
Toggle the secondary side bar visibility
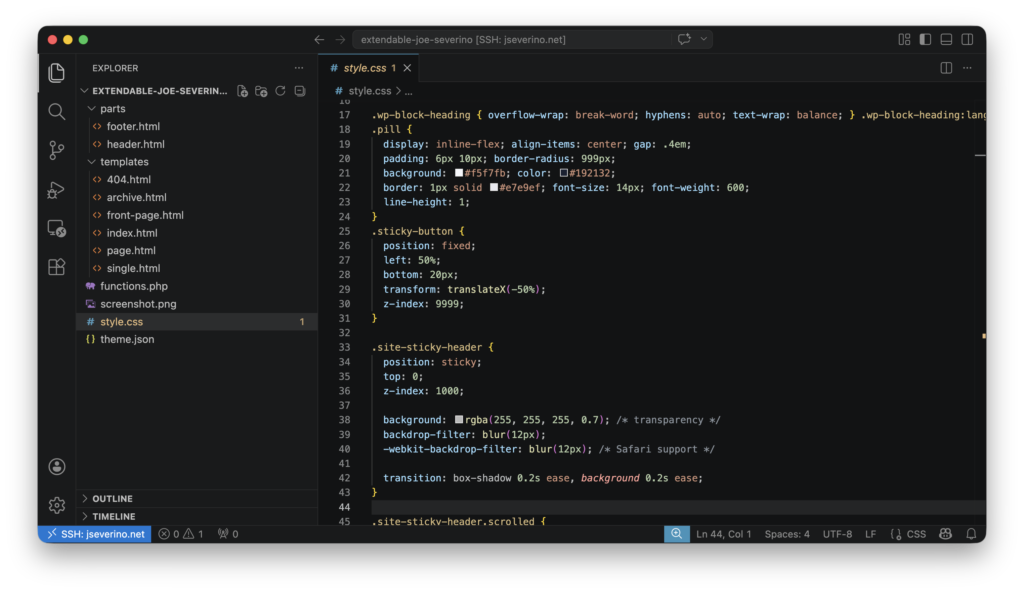pos(967,39)
